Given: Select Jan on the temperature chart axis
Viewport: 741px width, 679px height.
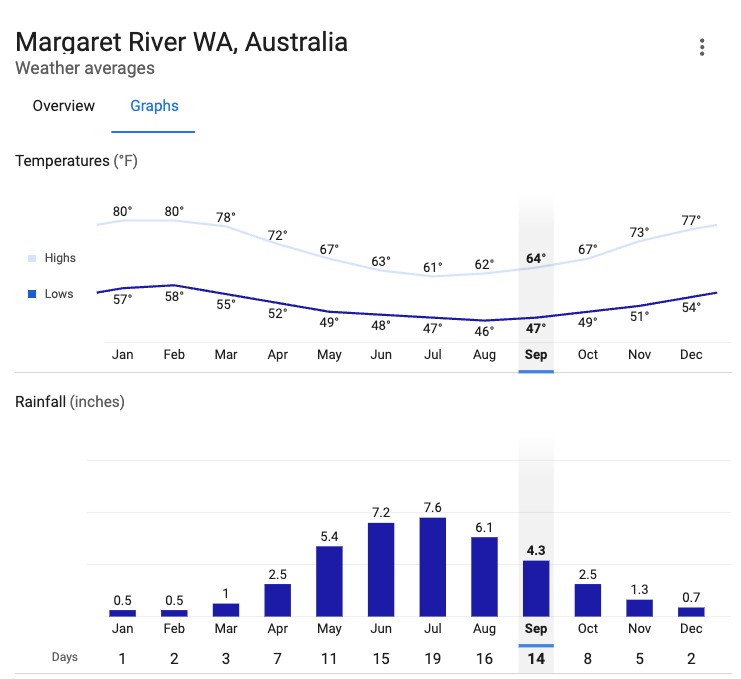Looking at the screenshot, I should click(122, 355).
